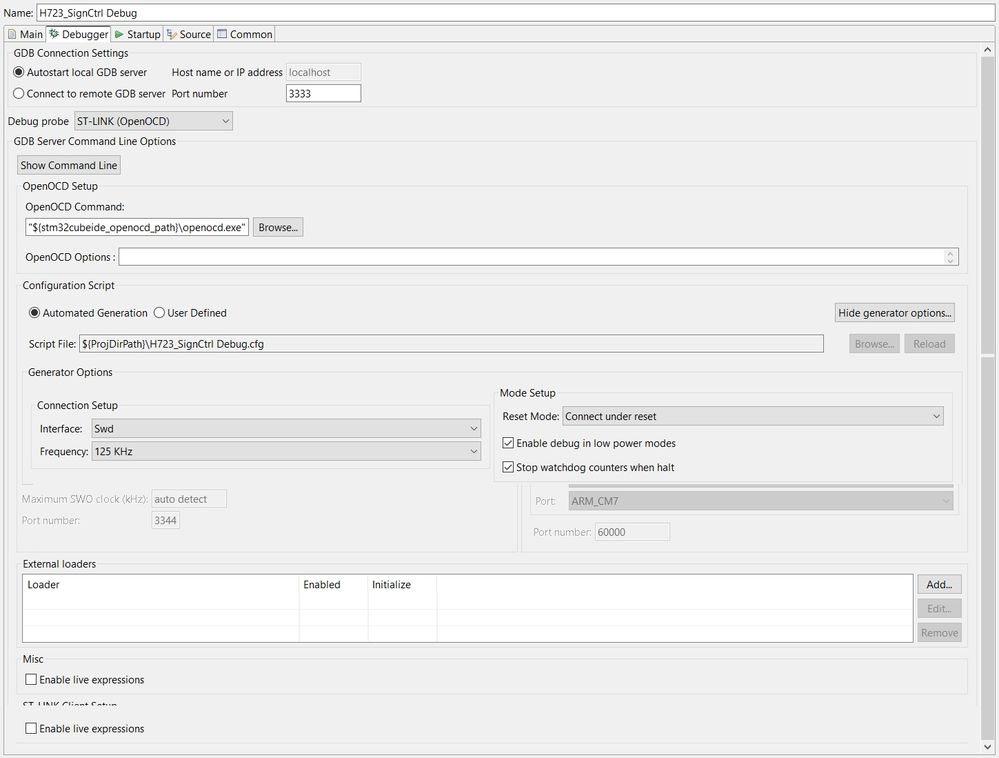Viewport: 999px width, 758px height.
Task: Enable live expressions under Misc
Action: (30, 679)
